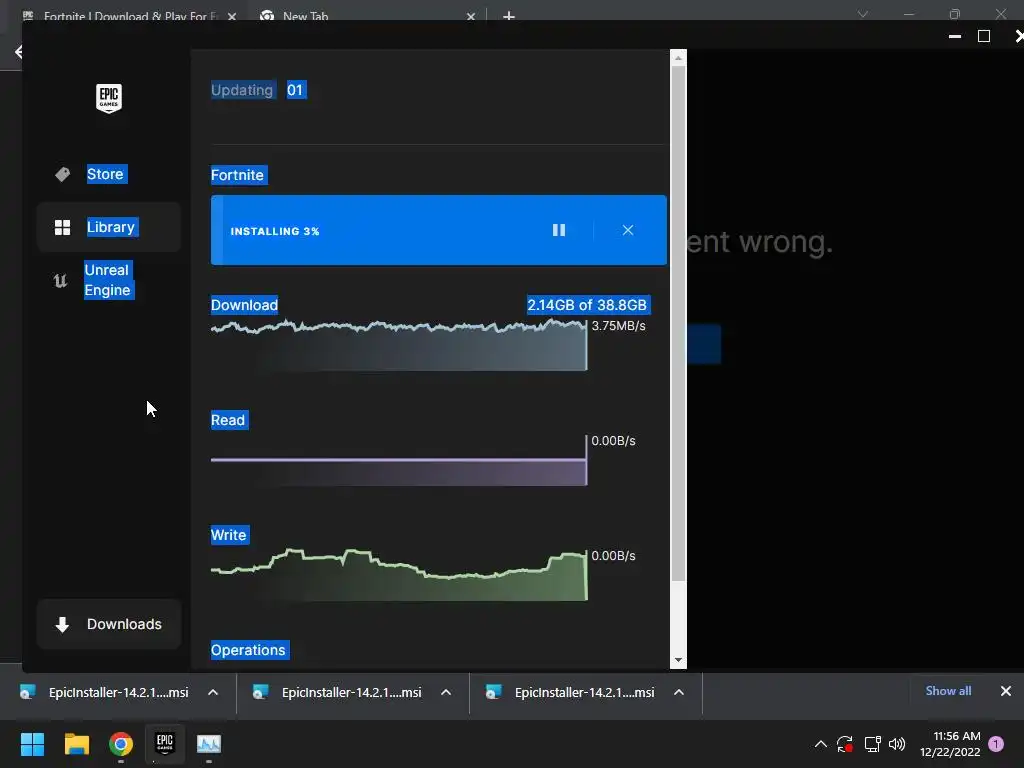Click the scrollbar down arrow of downloads panel
The width and height of the screenshot is (1024, 768).
pos(679,660)
